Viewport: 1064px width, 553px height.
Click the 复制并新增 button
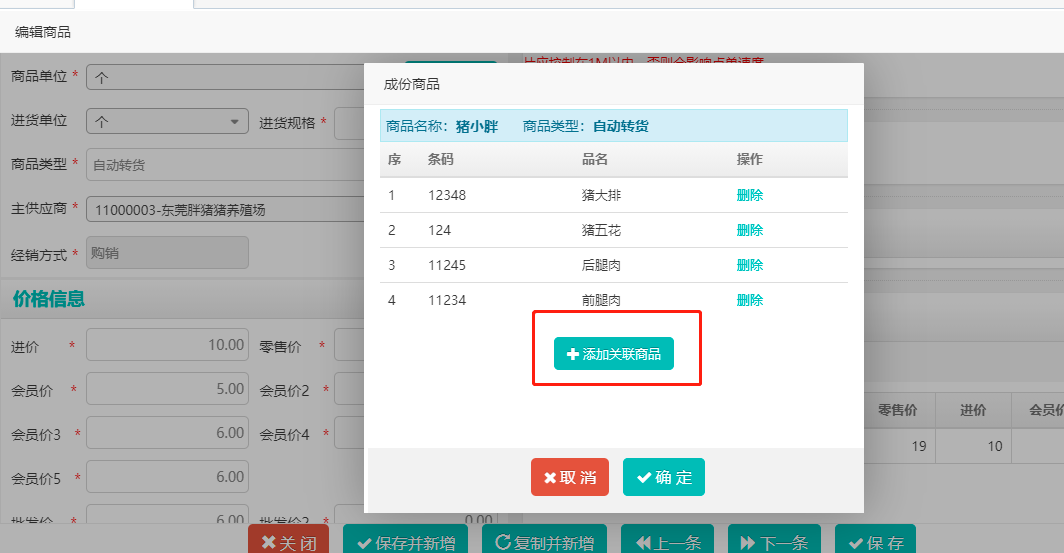[545, 542]
